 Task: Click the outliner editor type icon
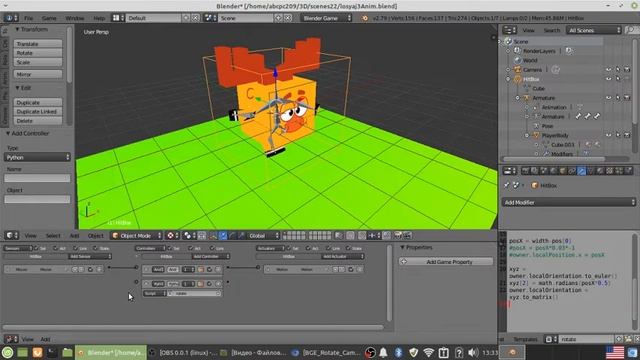tap(509, 30)
